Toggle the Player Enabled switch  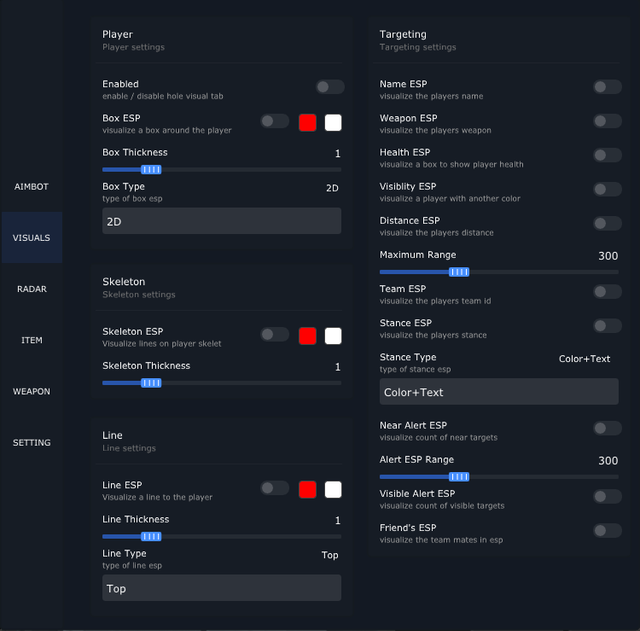point(329,87)
